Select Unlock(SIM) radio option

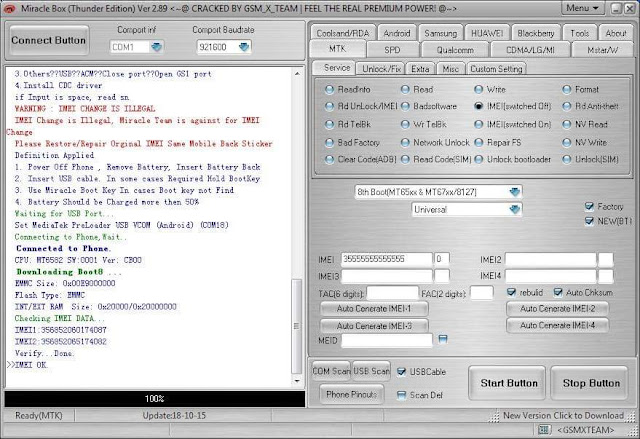(x=567, y=160)
